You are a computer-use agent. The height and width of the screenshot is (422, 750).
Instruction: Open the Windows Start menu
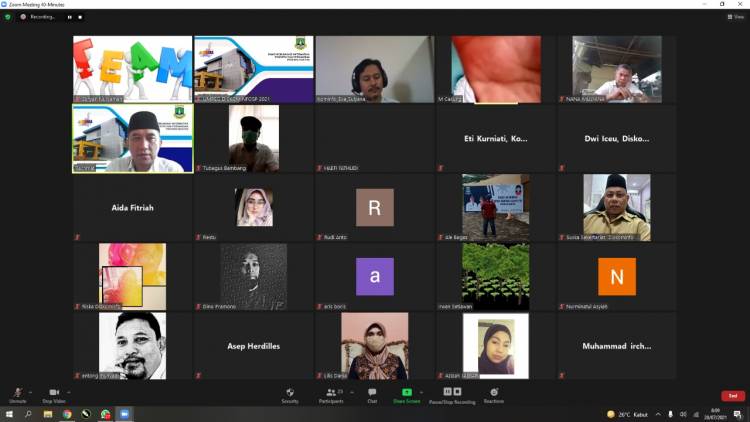(x=9, y=414)
